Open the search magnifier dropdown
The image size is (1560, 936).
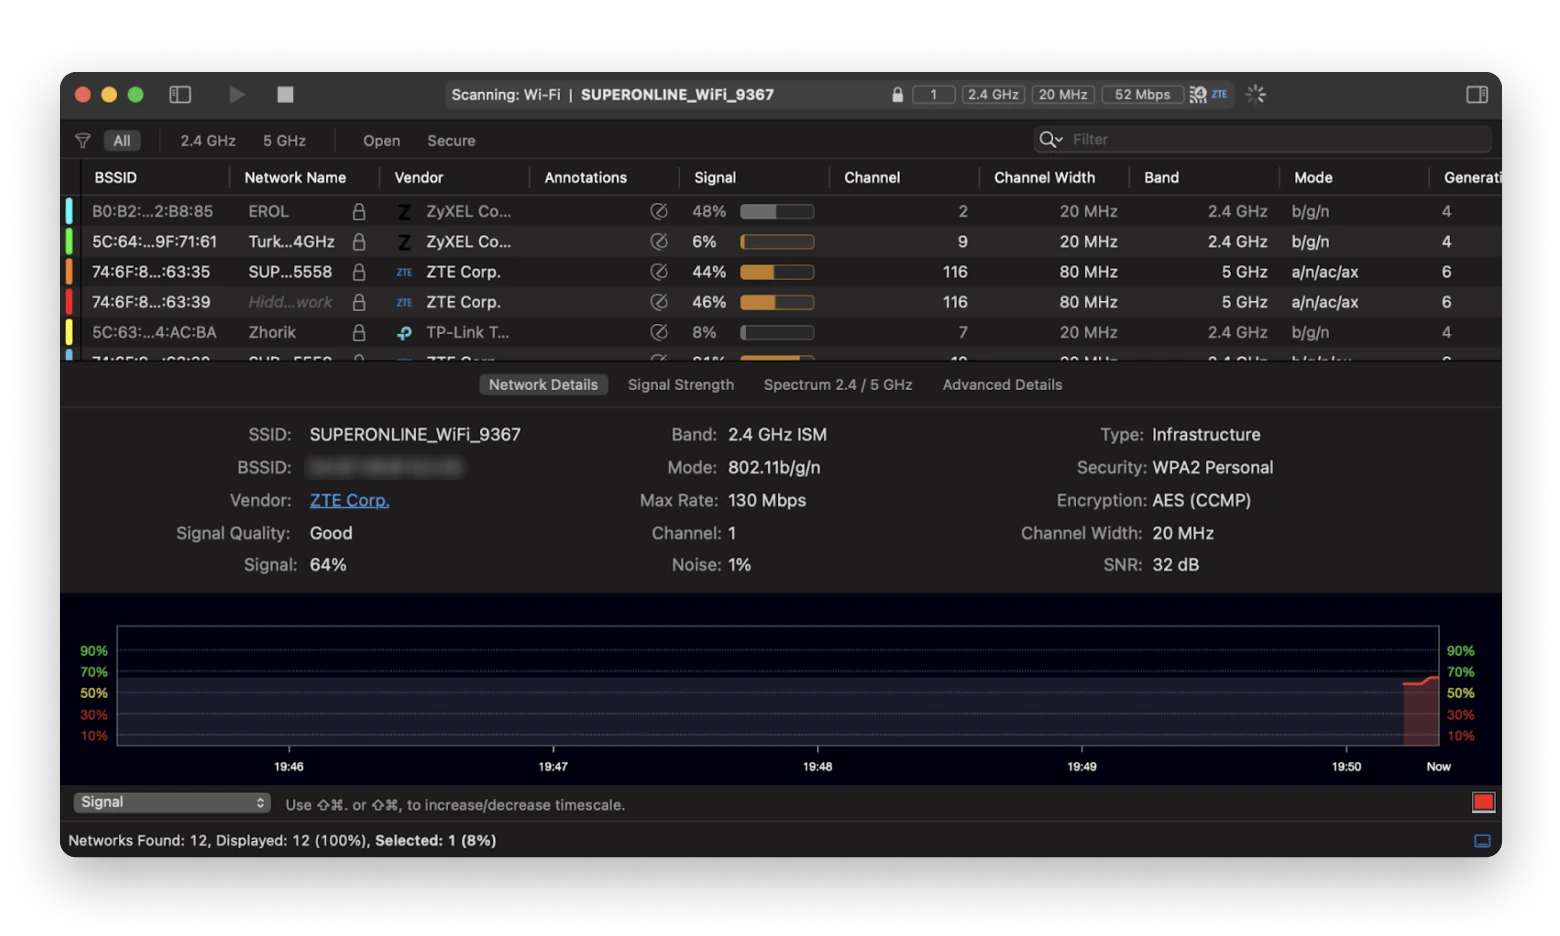click(x=1050, y=139)
